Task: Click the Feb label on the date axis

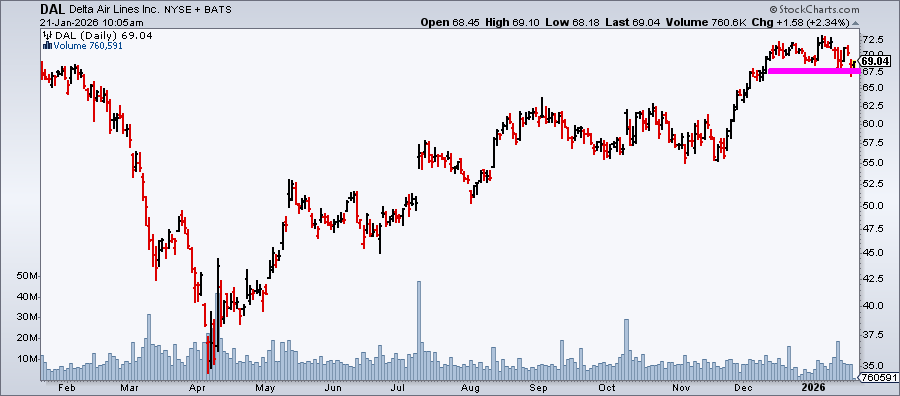Action: click(68, 387)
